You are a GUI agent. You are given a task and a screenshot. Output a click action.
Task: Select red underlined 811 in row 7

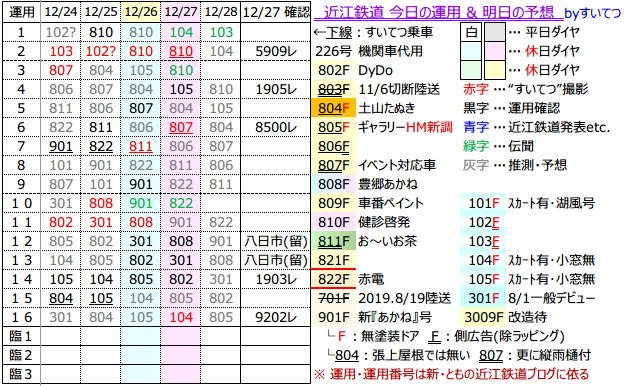tap(141, 146)
